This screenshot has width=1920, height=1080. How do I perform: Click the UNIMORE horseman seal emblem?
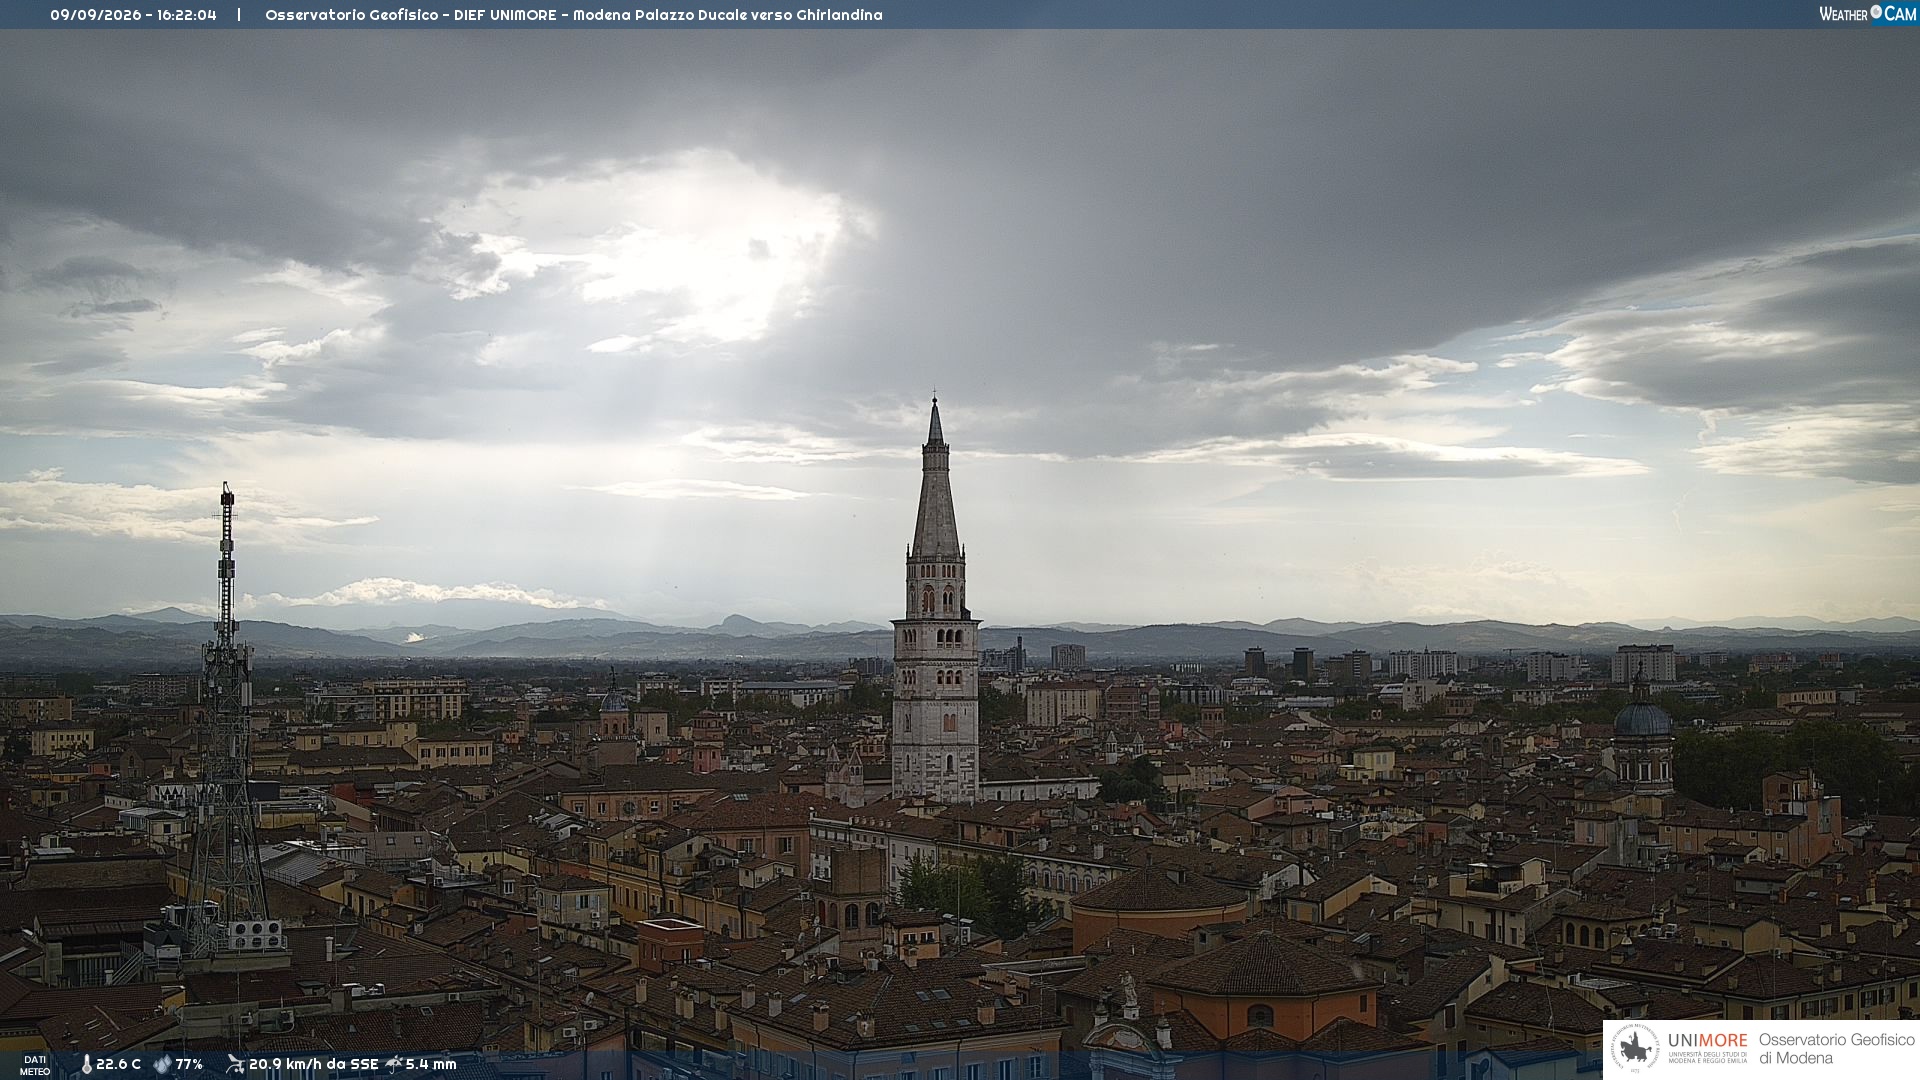click(1636, 1049)
